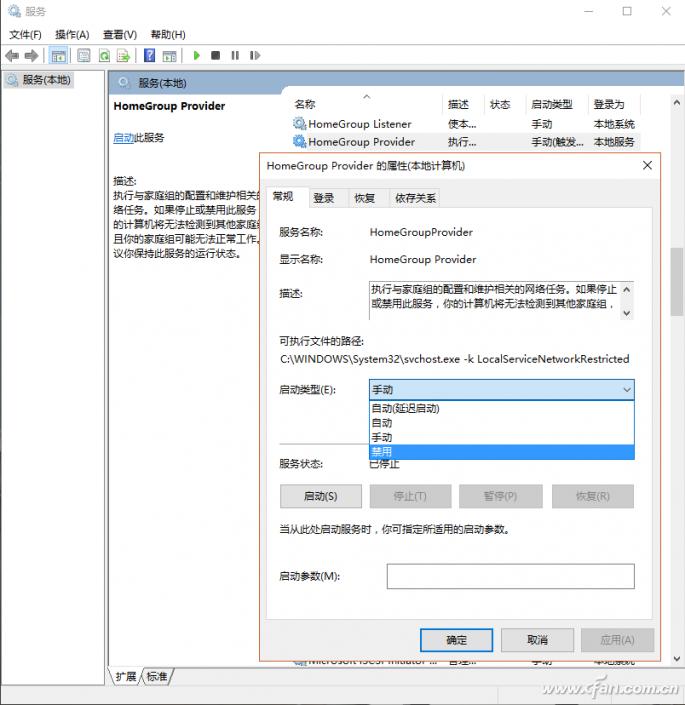Open the 查看(V) menu
Screen dimensions: 685x705
pyautogui.click(x=120, y=35)
